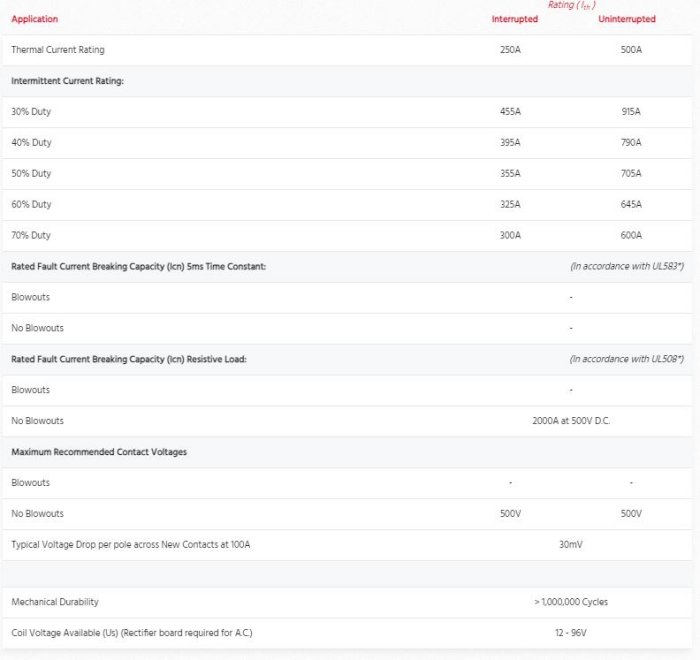Select the 30% Duty row label
Viewport: 700px width, 660px height.
[31, 112]
